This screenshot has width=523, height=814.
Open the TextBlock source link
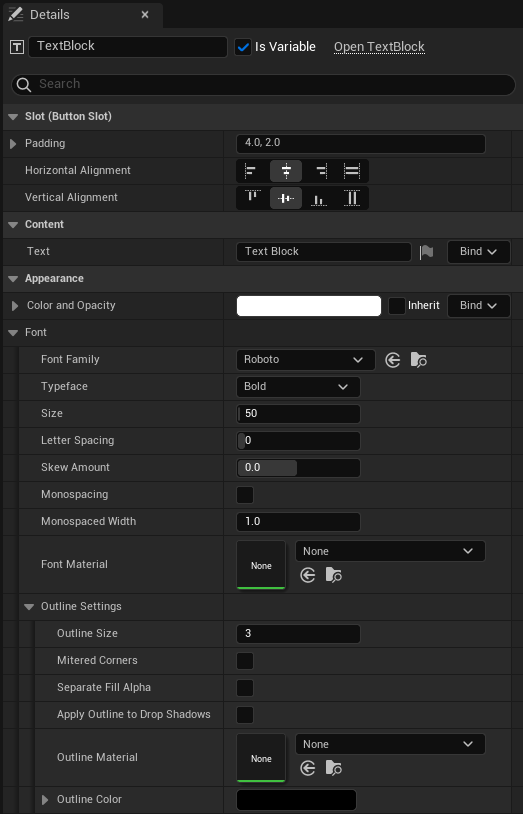(x=379, y=47)
